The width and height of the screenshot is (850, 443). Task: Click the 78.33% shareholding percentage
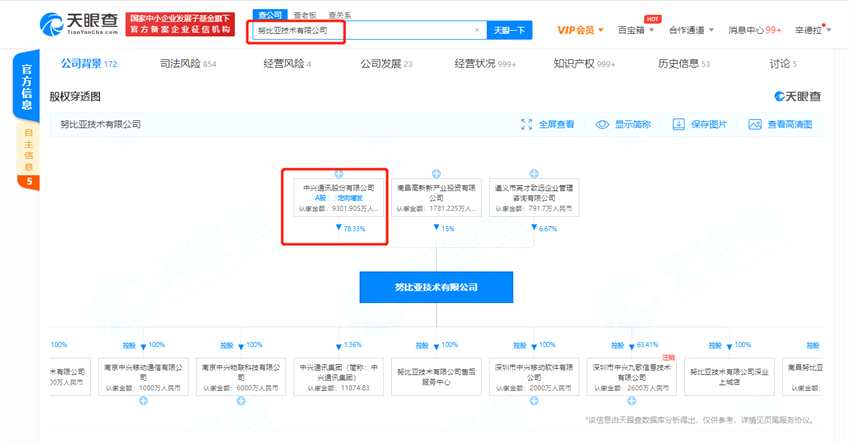tap(355, 229)
